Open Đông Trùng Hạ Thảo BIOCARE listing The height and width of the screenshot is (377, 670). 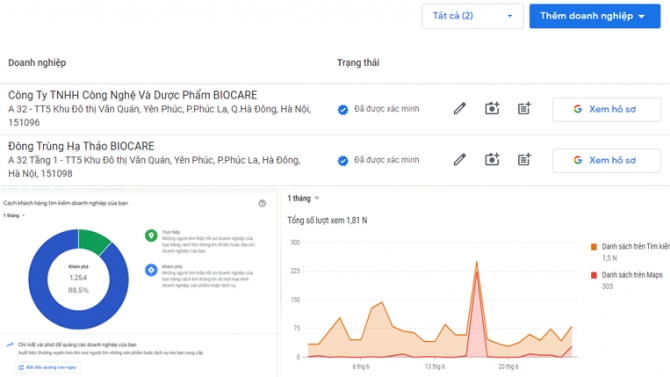pos(81,146)
